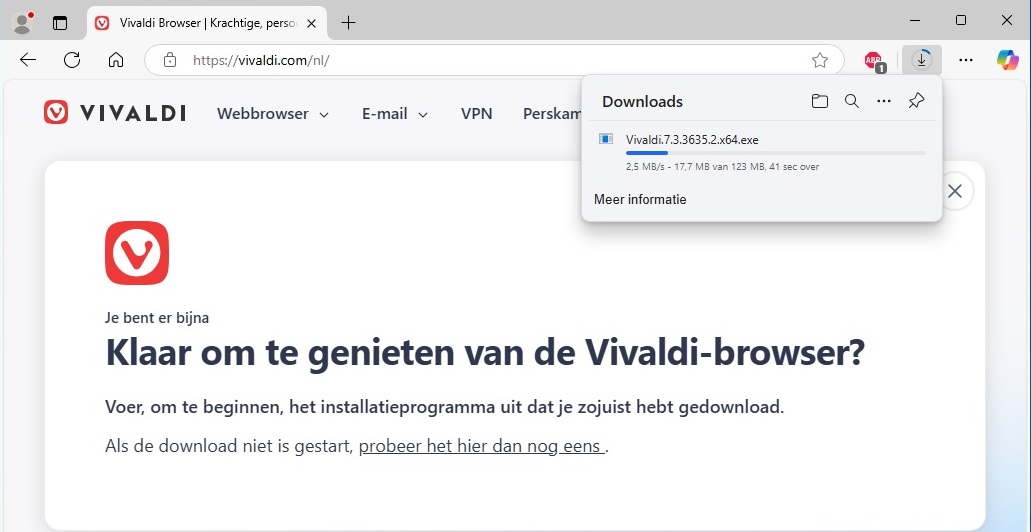The image size is (1031, 532).
Task: Expand the Webbrowser dropdown menu
Action: click(x=273, y=114)
